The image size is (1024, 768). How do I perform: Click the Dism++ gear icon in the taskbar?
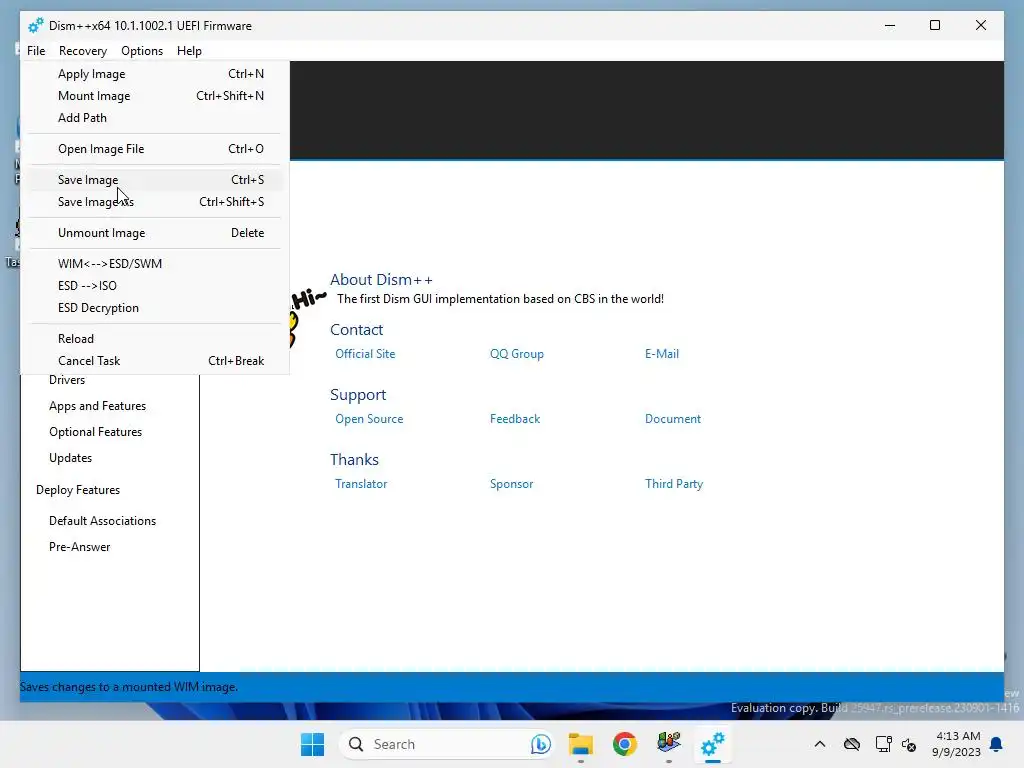coord(712,744)
